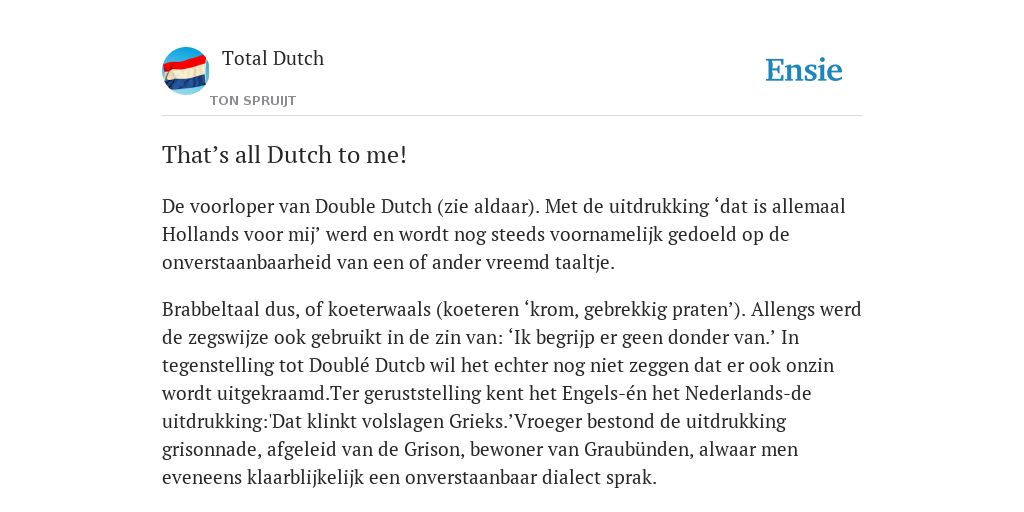Click the horizontal divider line below header
The height and width of the screenshot is (512, 1024).
click(x=512, y=116)
